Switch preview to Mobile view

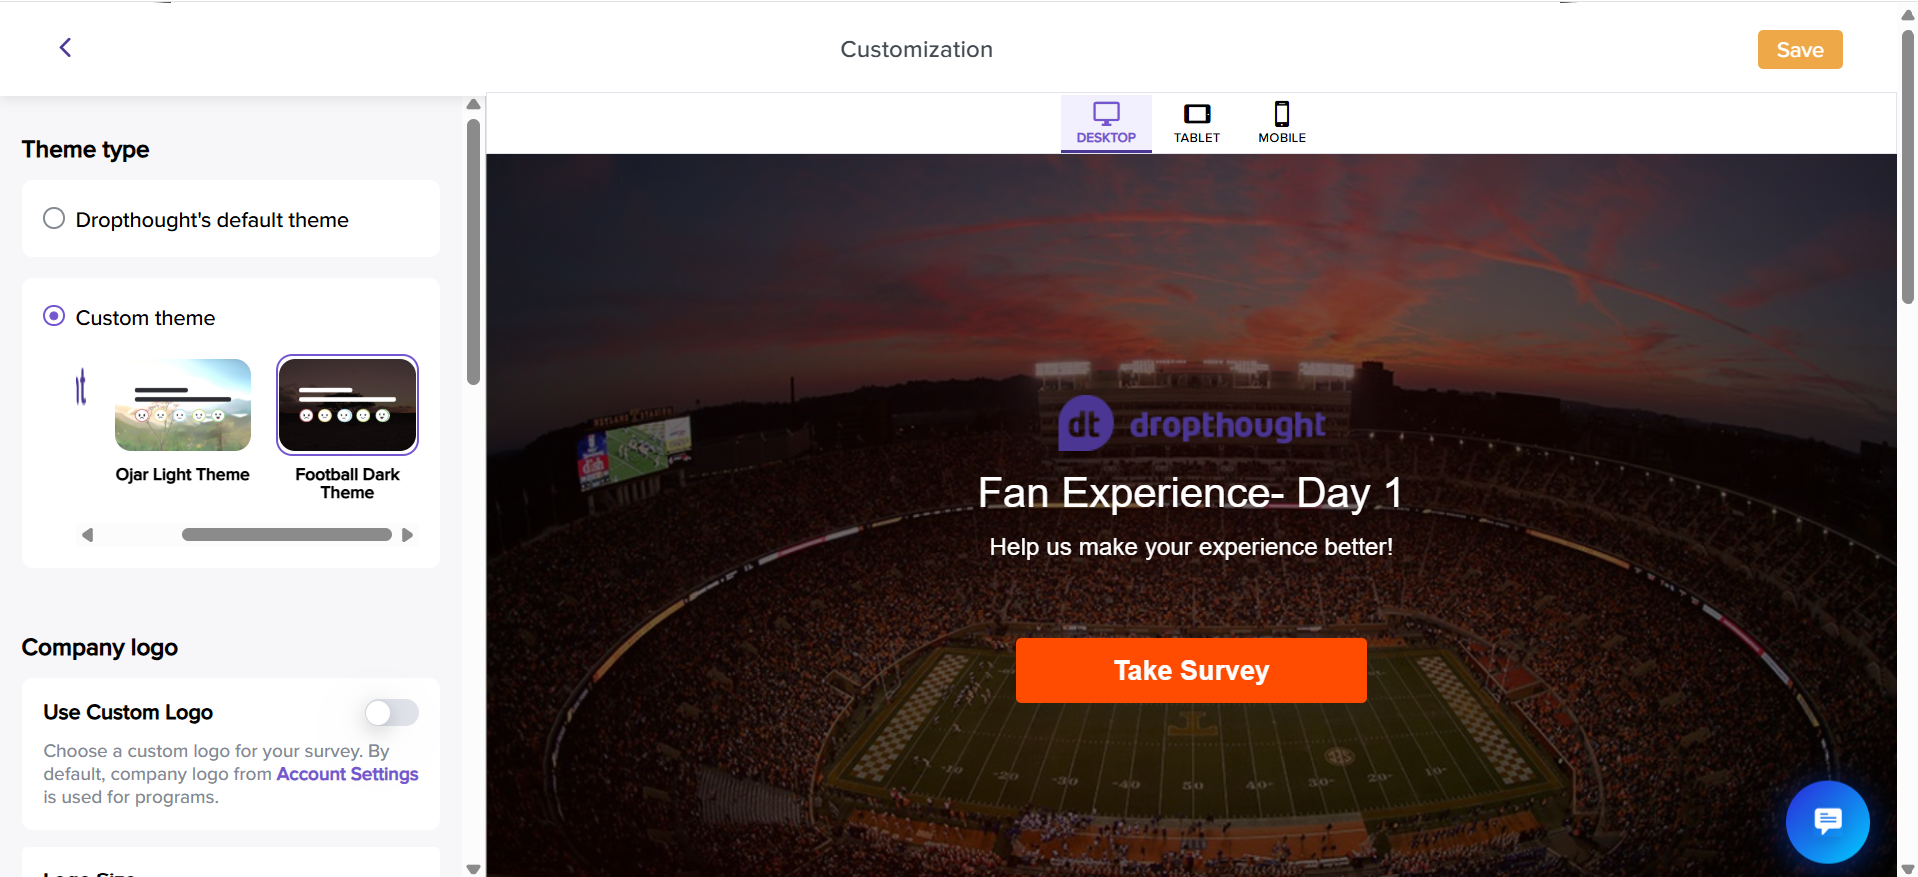click(x=1281, y=123)
